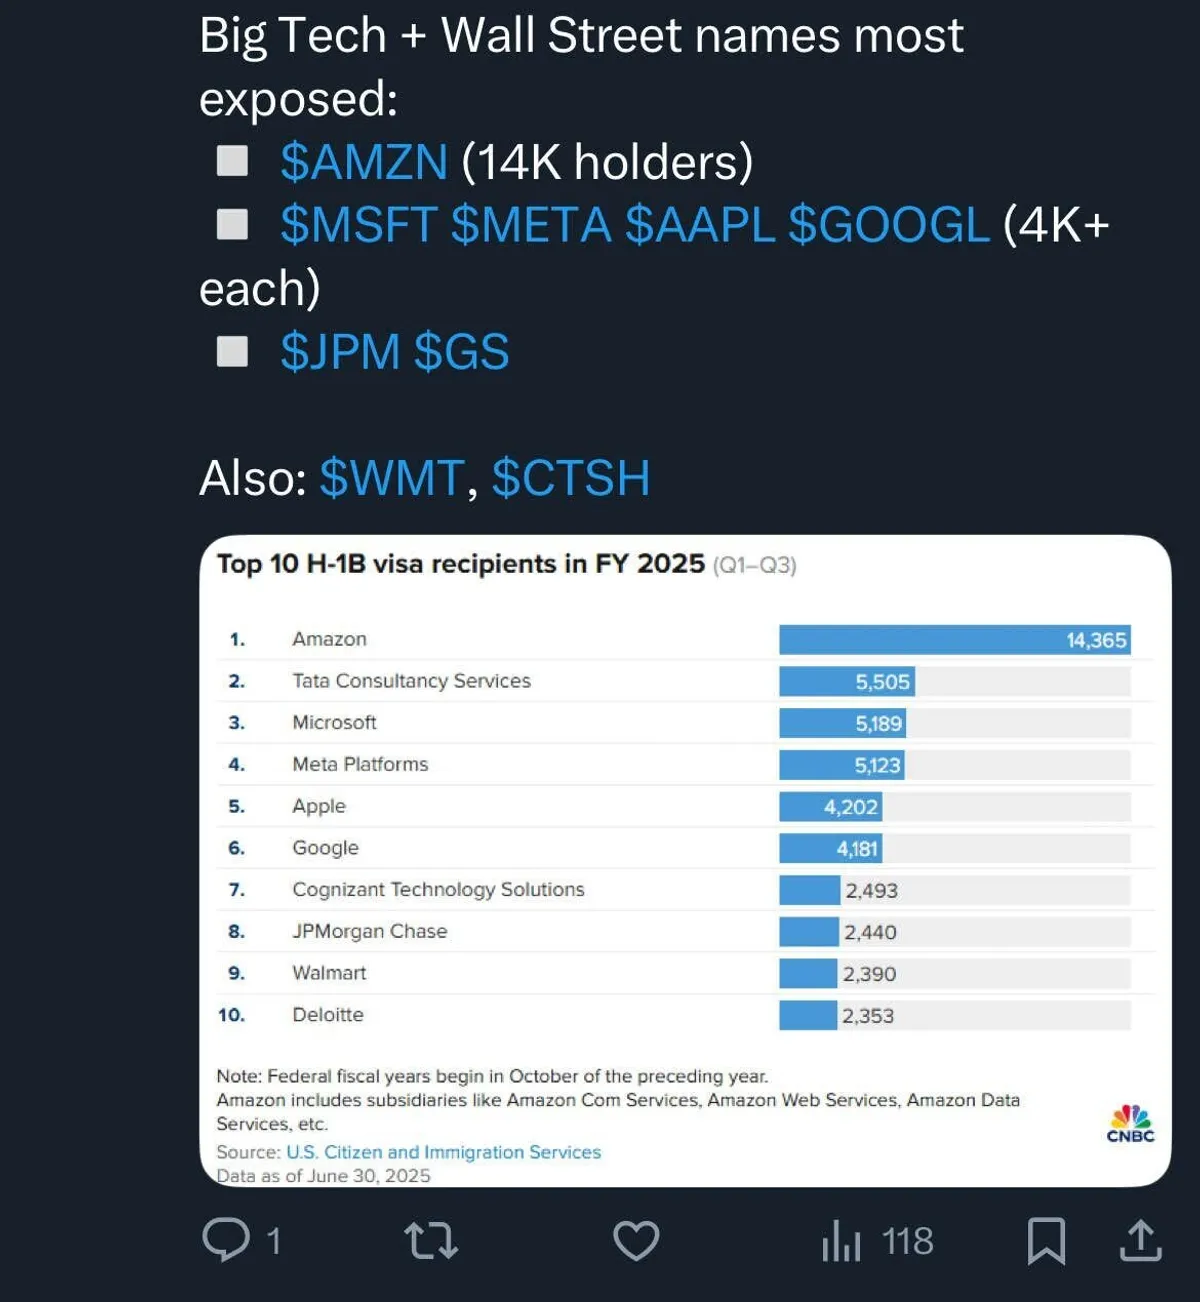Click Amazon's 14,365 blue bar
The width and height of the screenshot is (1200, 1302).
[x=954, y=640]
